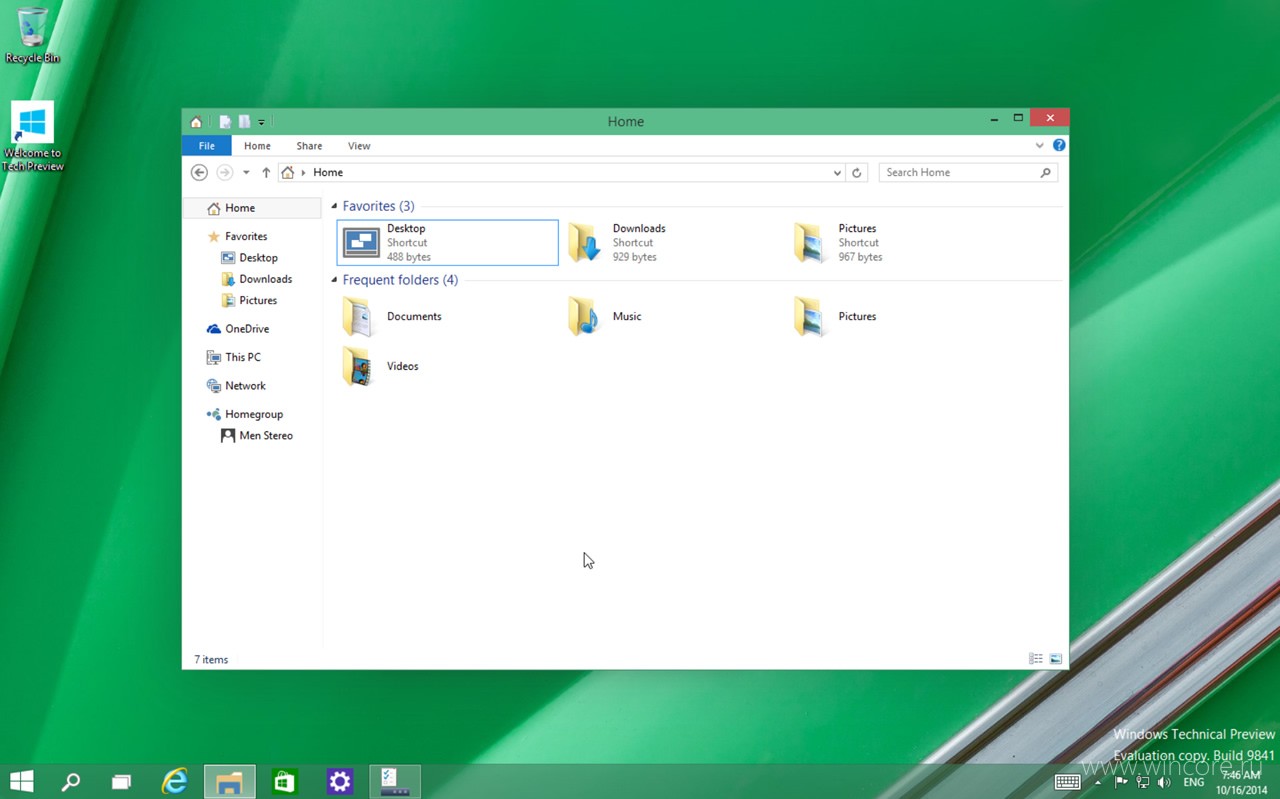1280x799 pixels.
Task: Open the Home ribbon tab
Action: coord(257,146)
